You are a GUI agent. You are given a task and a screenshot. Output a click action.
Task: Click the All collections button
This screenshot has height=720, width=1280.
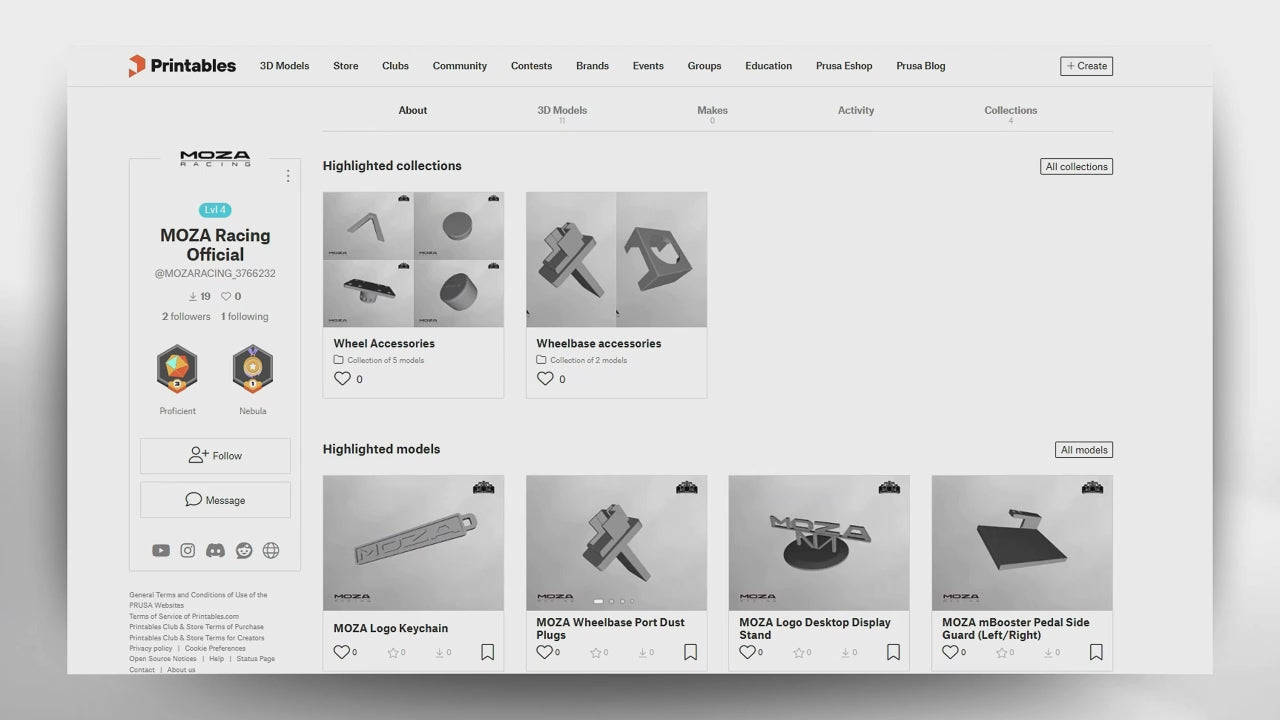pyautogui.click(x=1076, y=167)
